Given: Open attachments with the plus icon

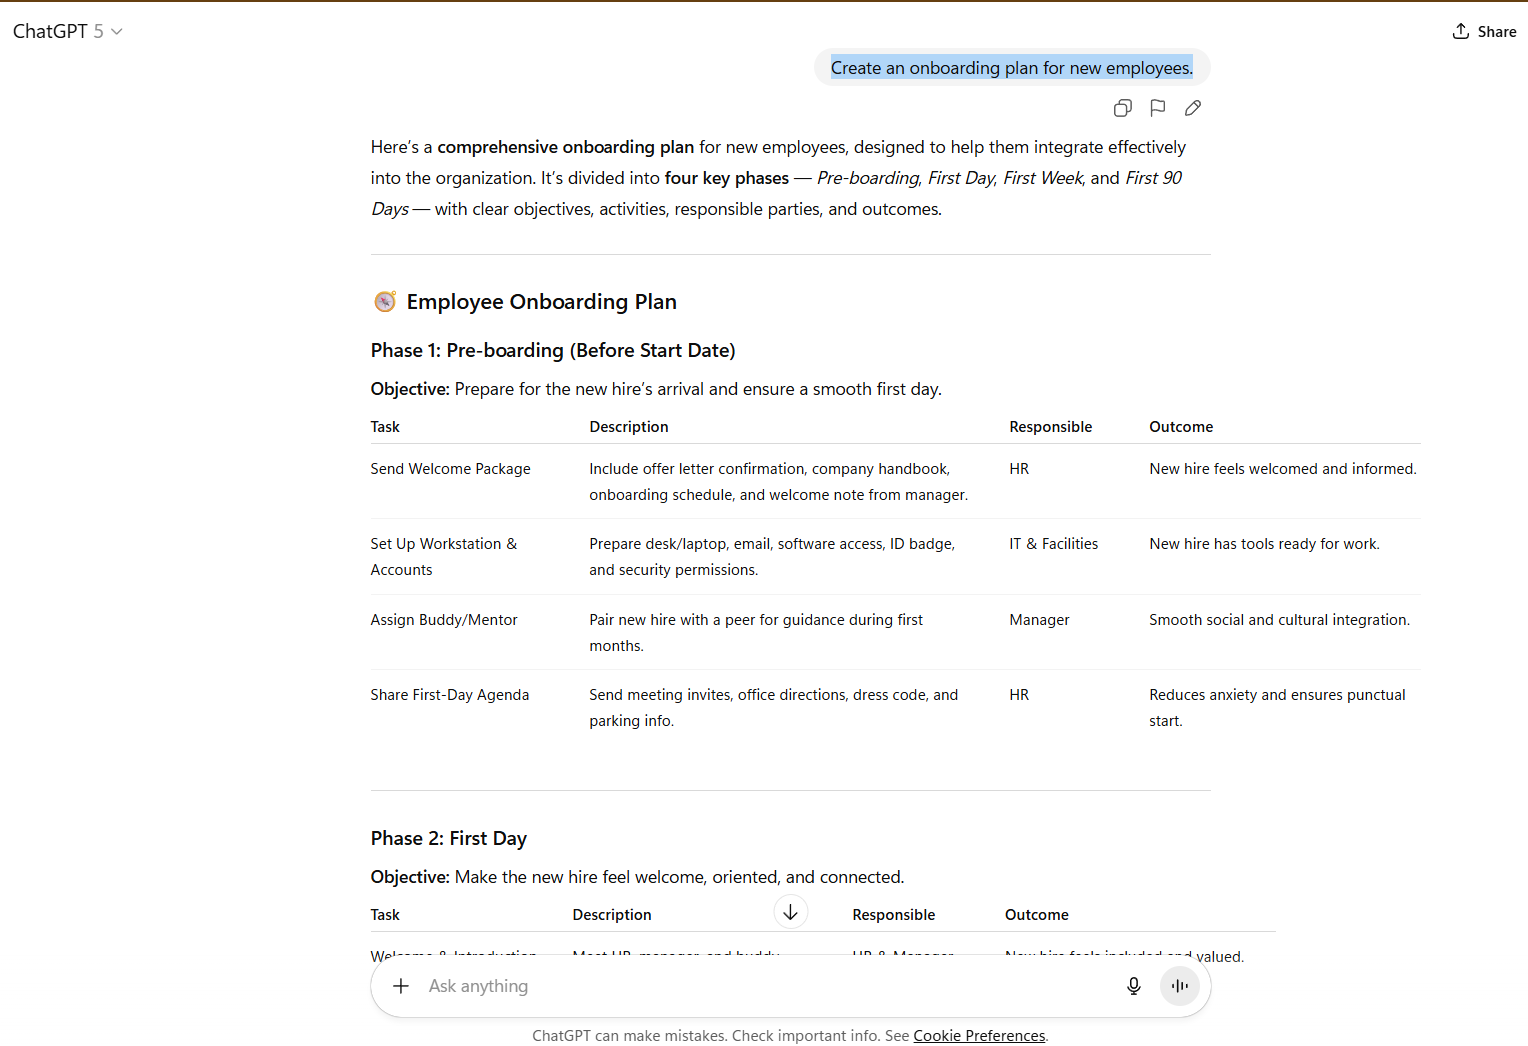Looking at the screenshot, I should click(401, 986).
